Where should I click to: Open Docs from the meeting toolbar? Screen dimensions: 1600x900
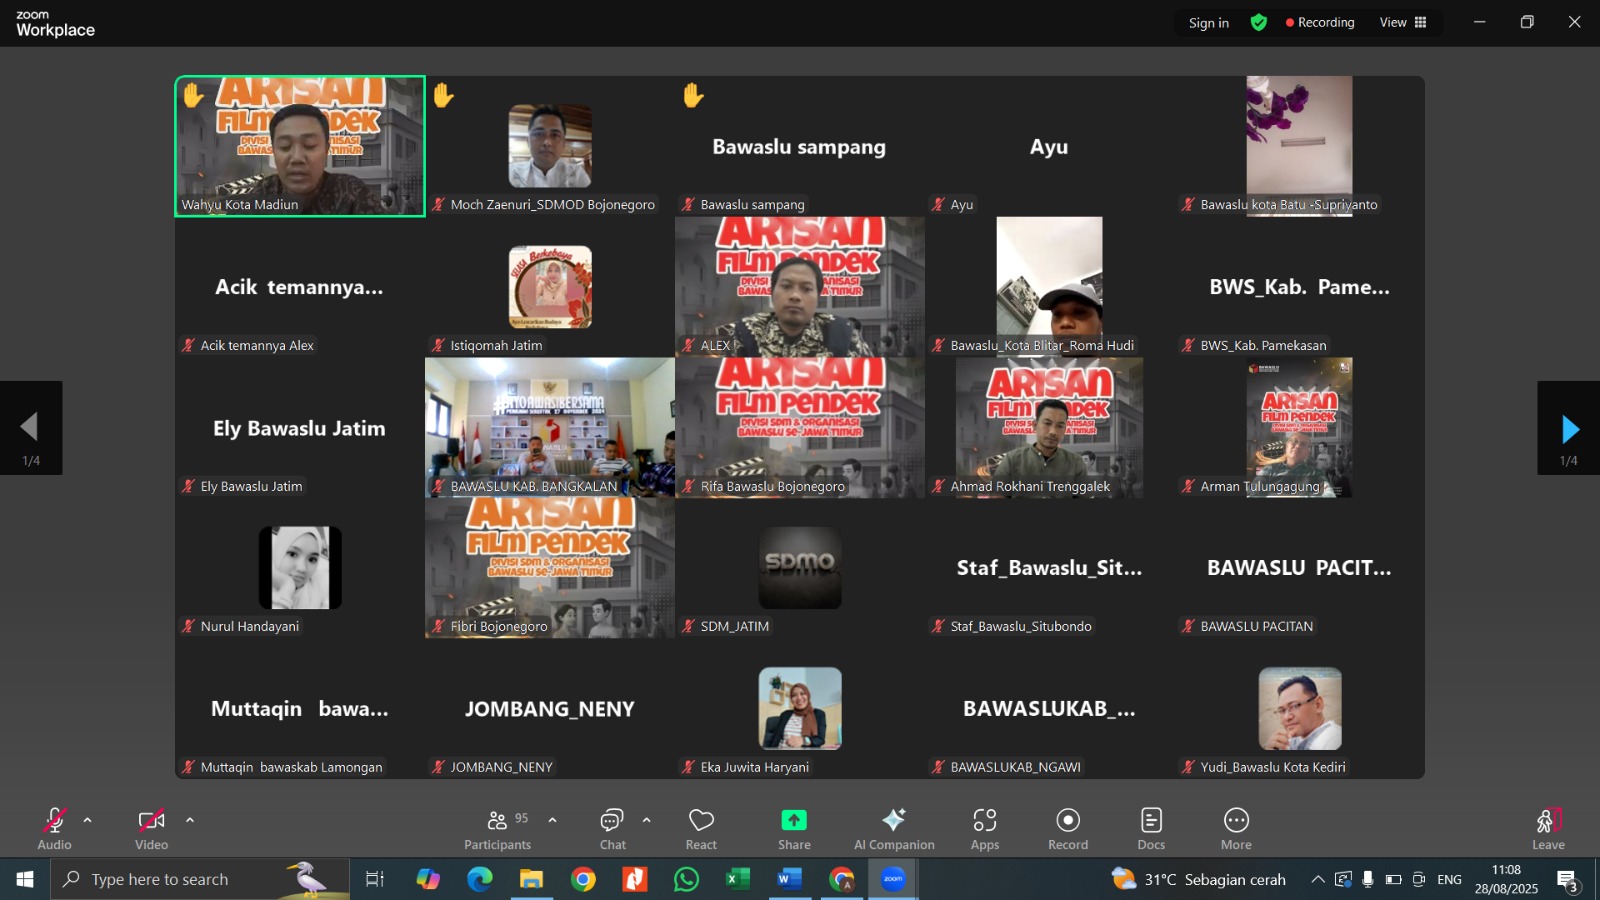tap(1151, 829)
